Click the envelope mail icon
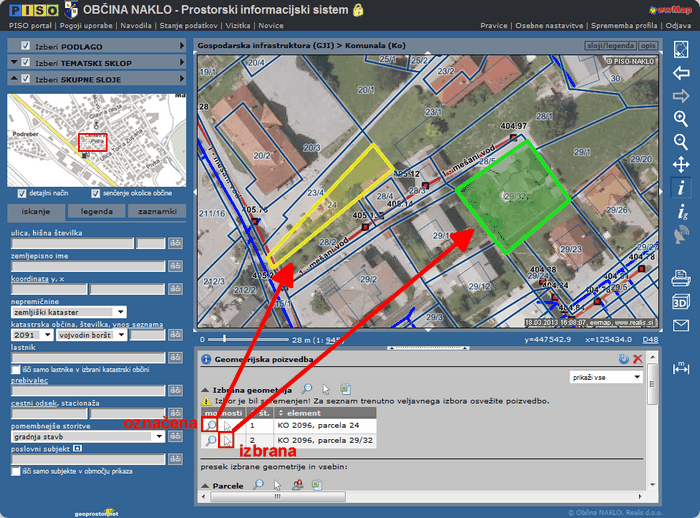Viewport: 700px width, 518px height. [x=681, y=325]
